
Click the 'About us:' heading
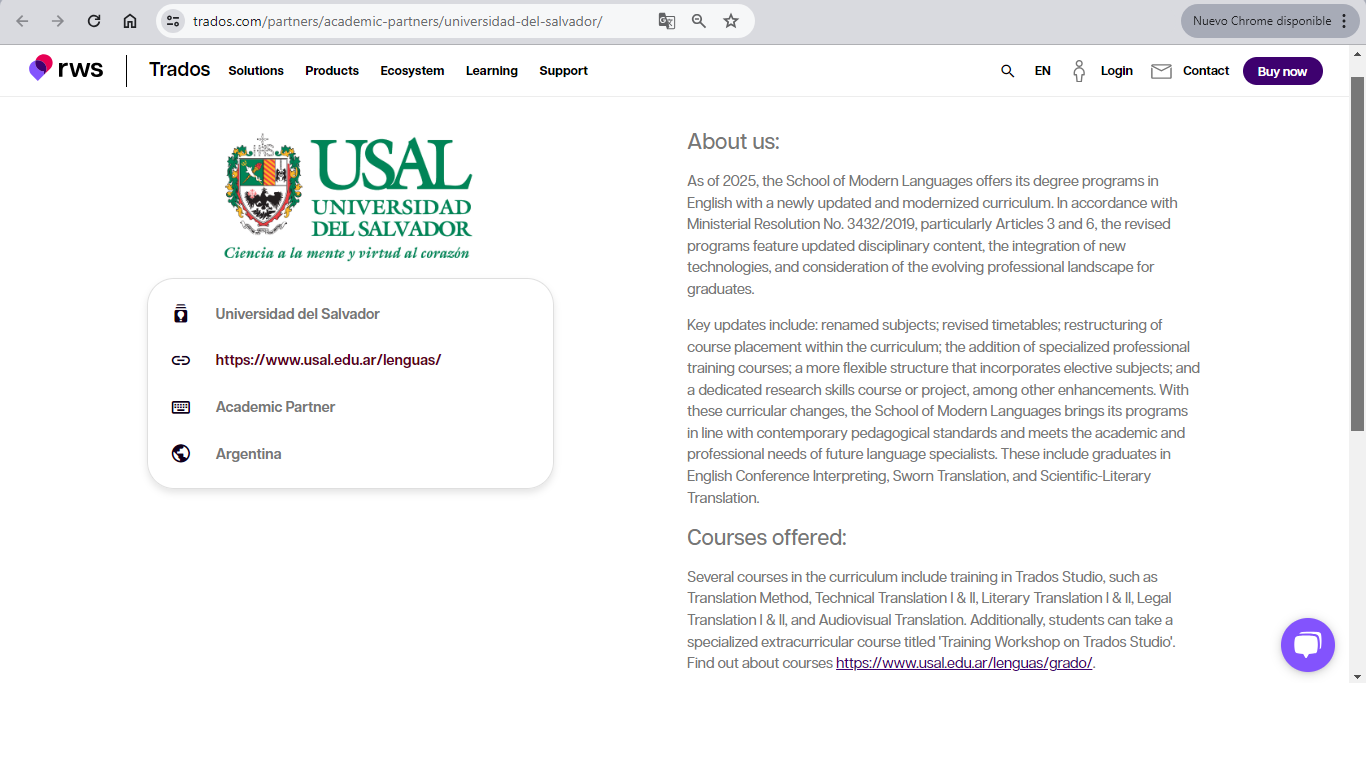(x=733, y=142)
